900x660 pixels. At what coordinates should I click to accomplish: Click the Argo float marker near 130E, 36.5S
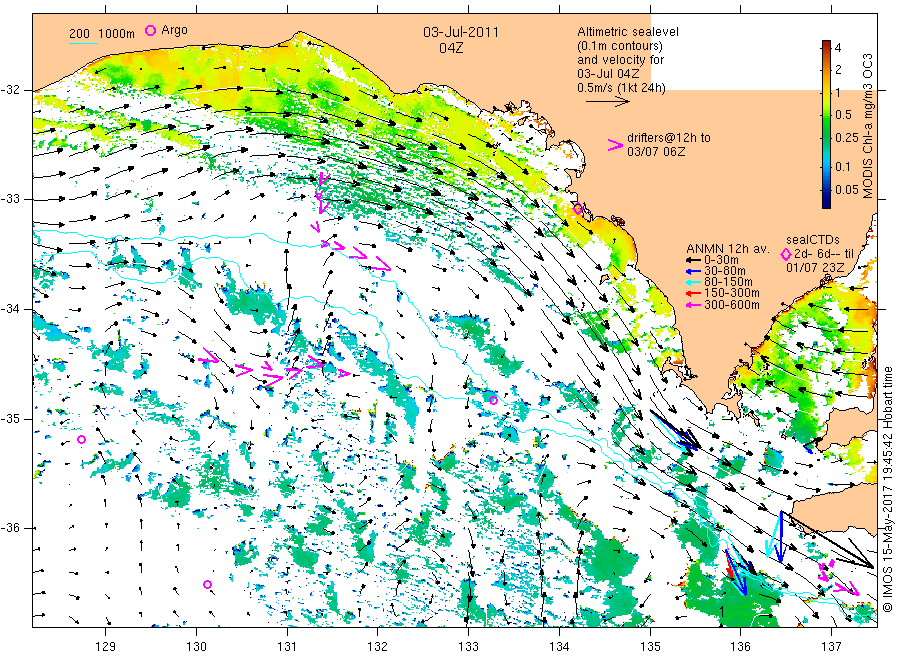pyautogui.click(x=208, y=585)
